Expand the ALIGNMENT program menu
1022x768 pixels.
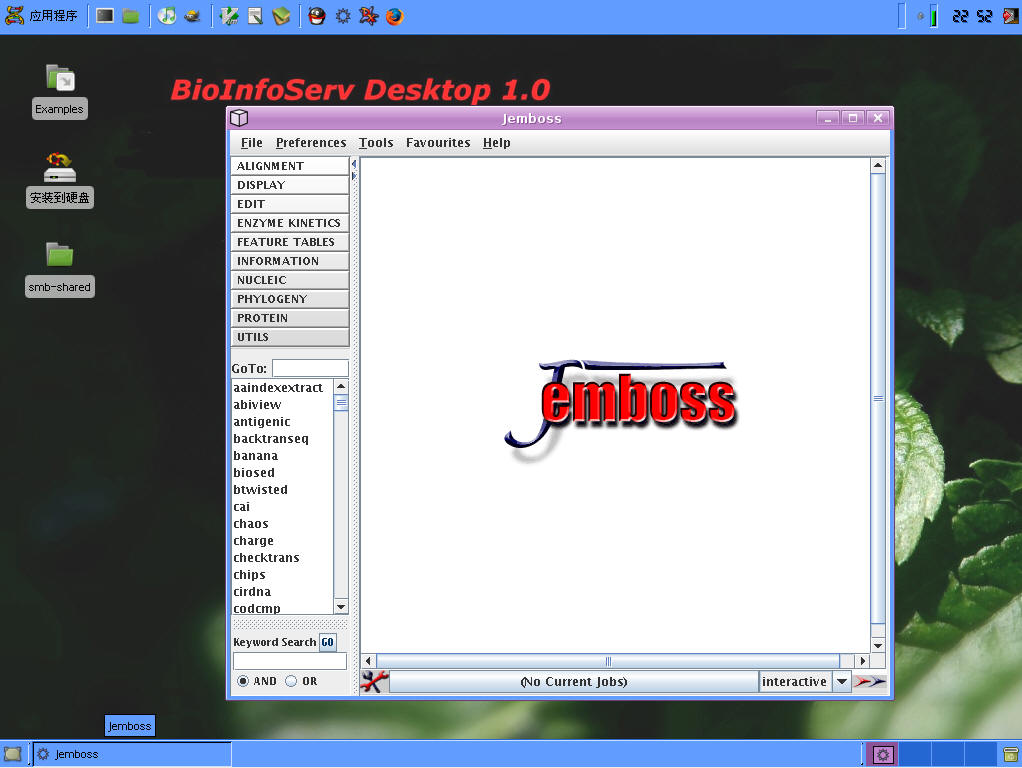pyautogui.click(x=290, y=166)
